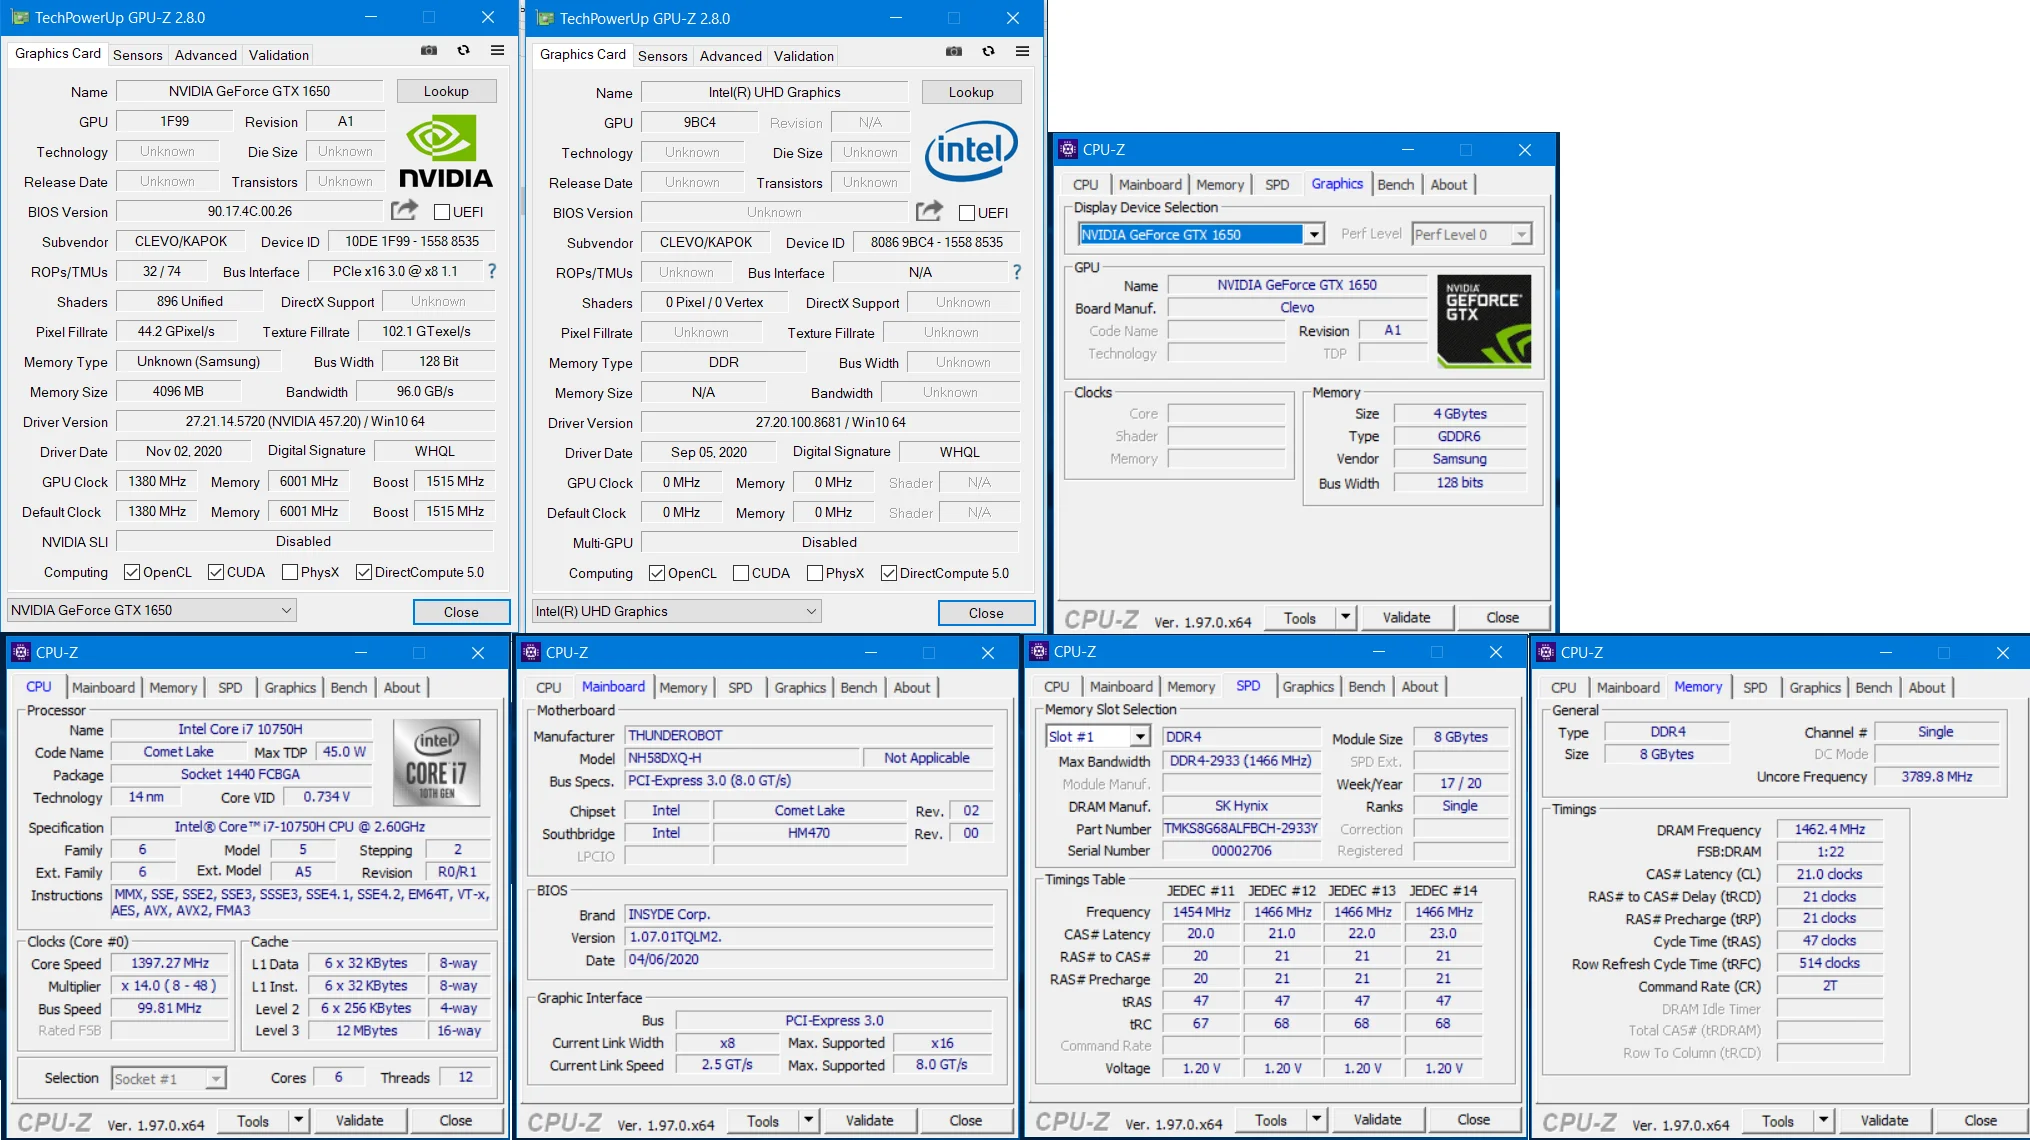The width and height of the screenshot is (2030, 1140).
Task: Expand Display Device Selection dropdown in CPU-Z
Action: coord(1314,234)
